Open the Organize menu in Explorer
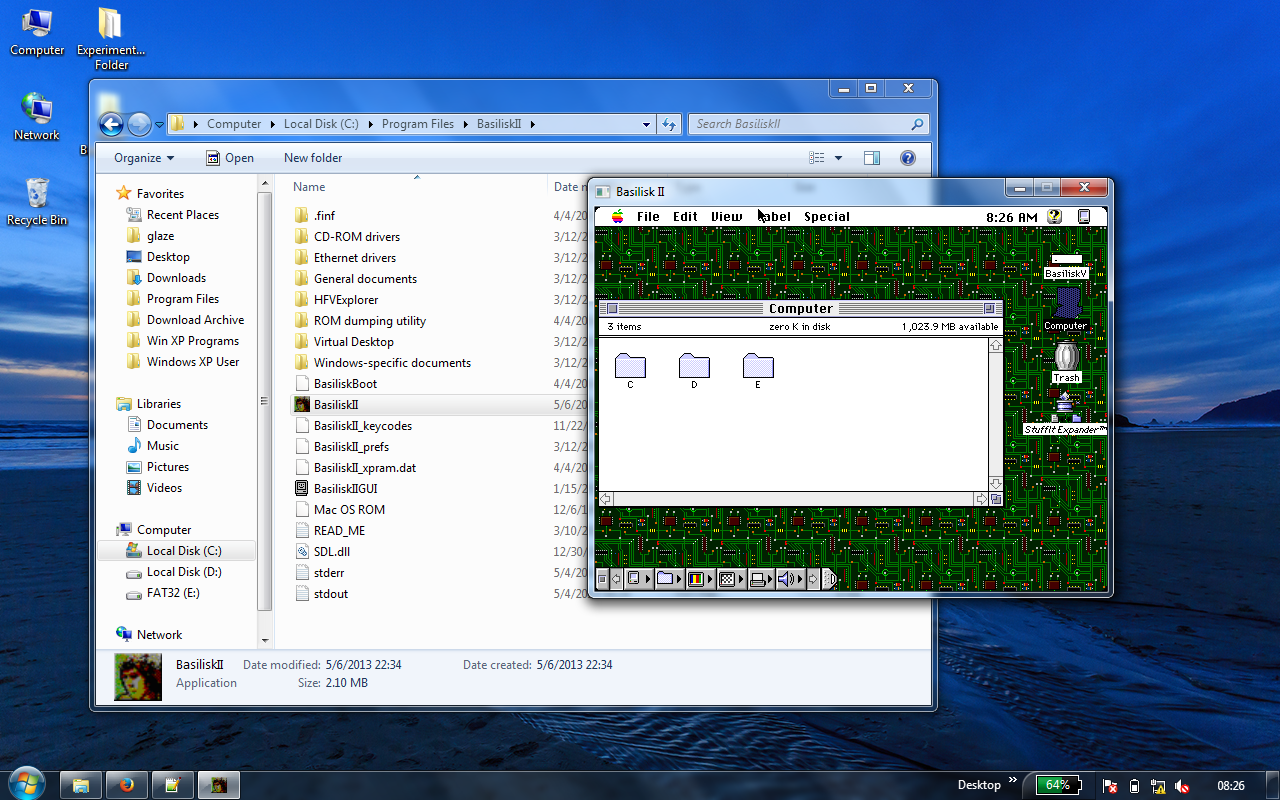This screenshot has width=1280, height=800. click(x=144, y=158)
